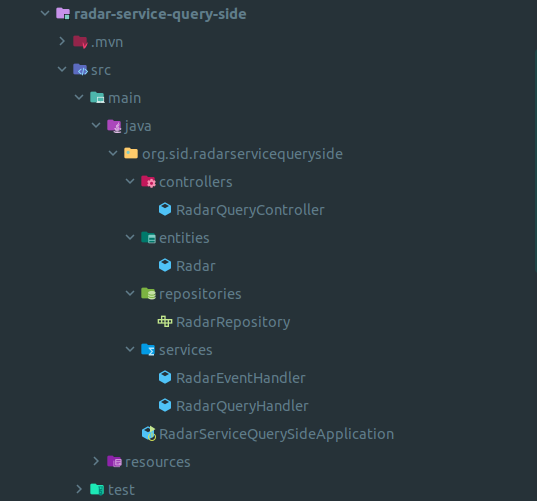Select the java row label
The height and width of the screenshot is (501, 537).
click(138, 126)
